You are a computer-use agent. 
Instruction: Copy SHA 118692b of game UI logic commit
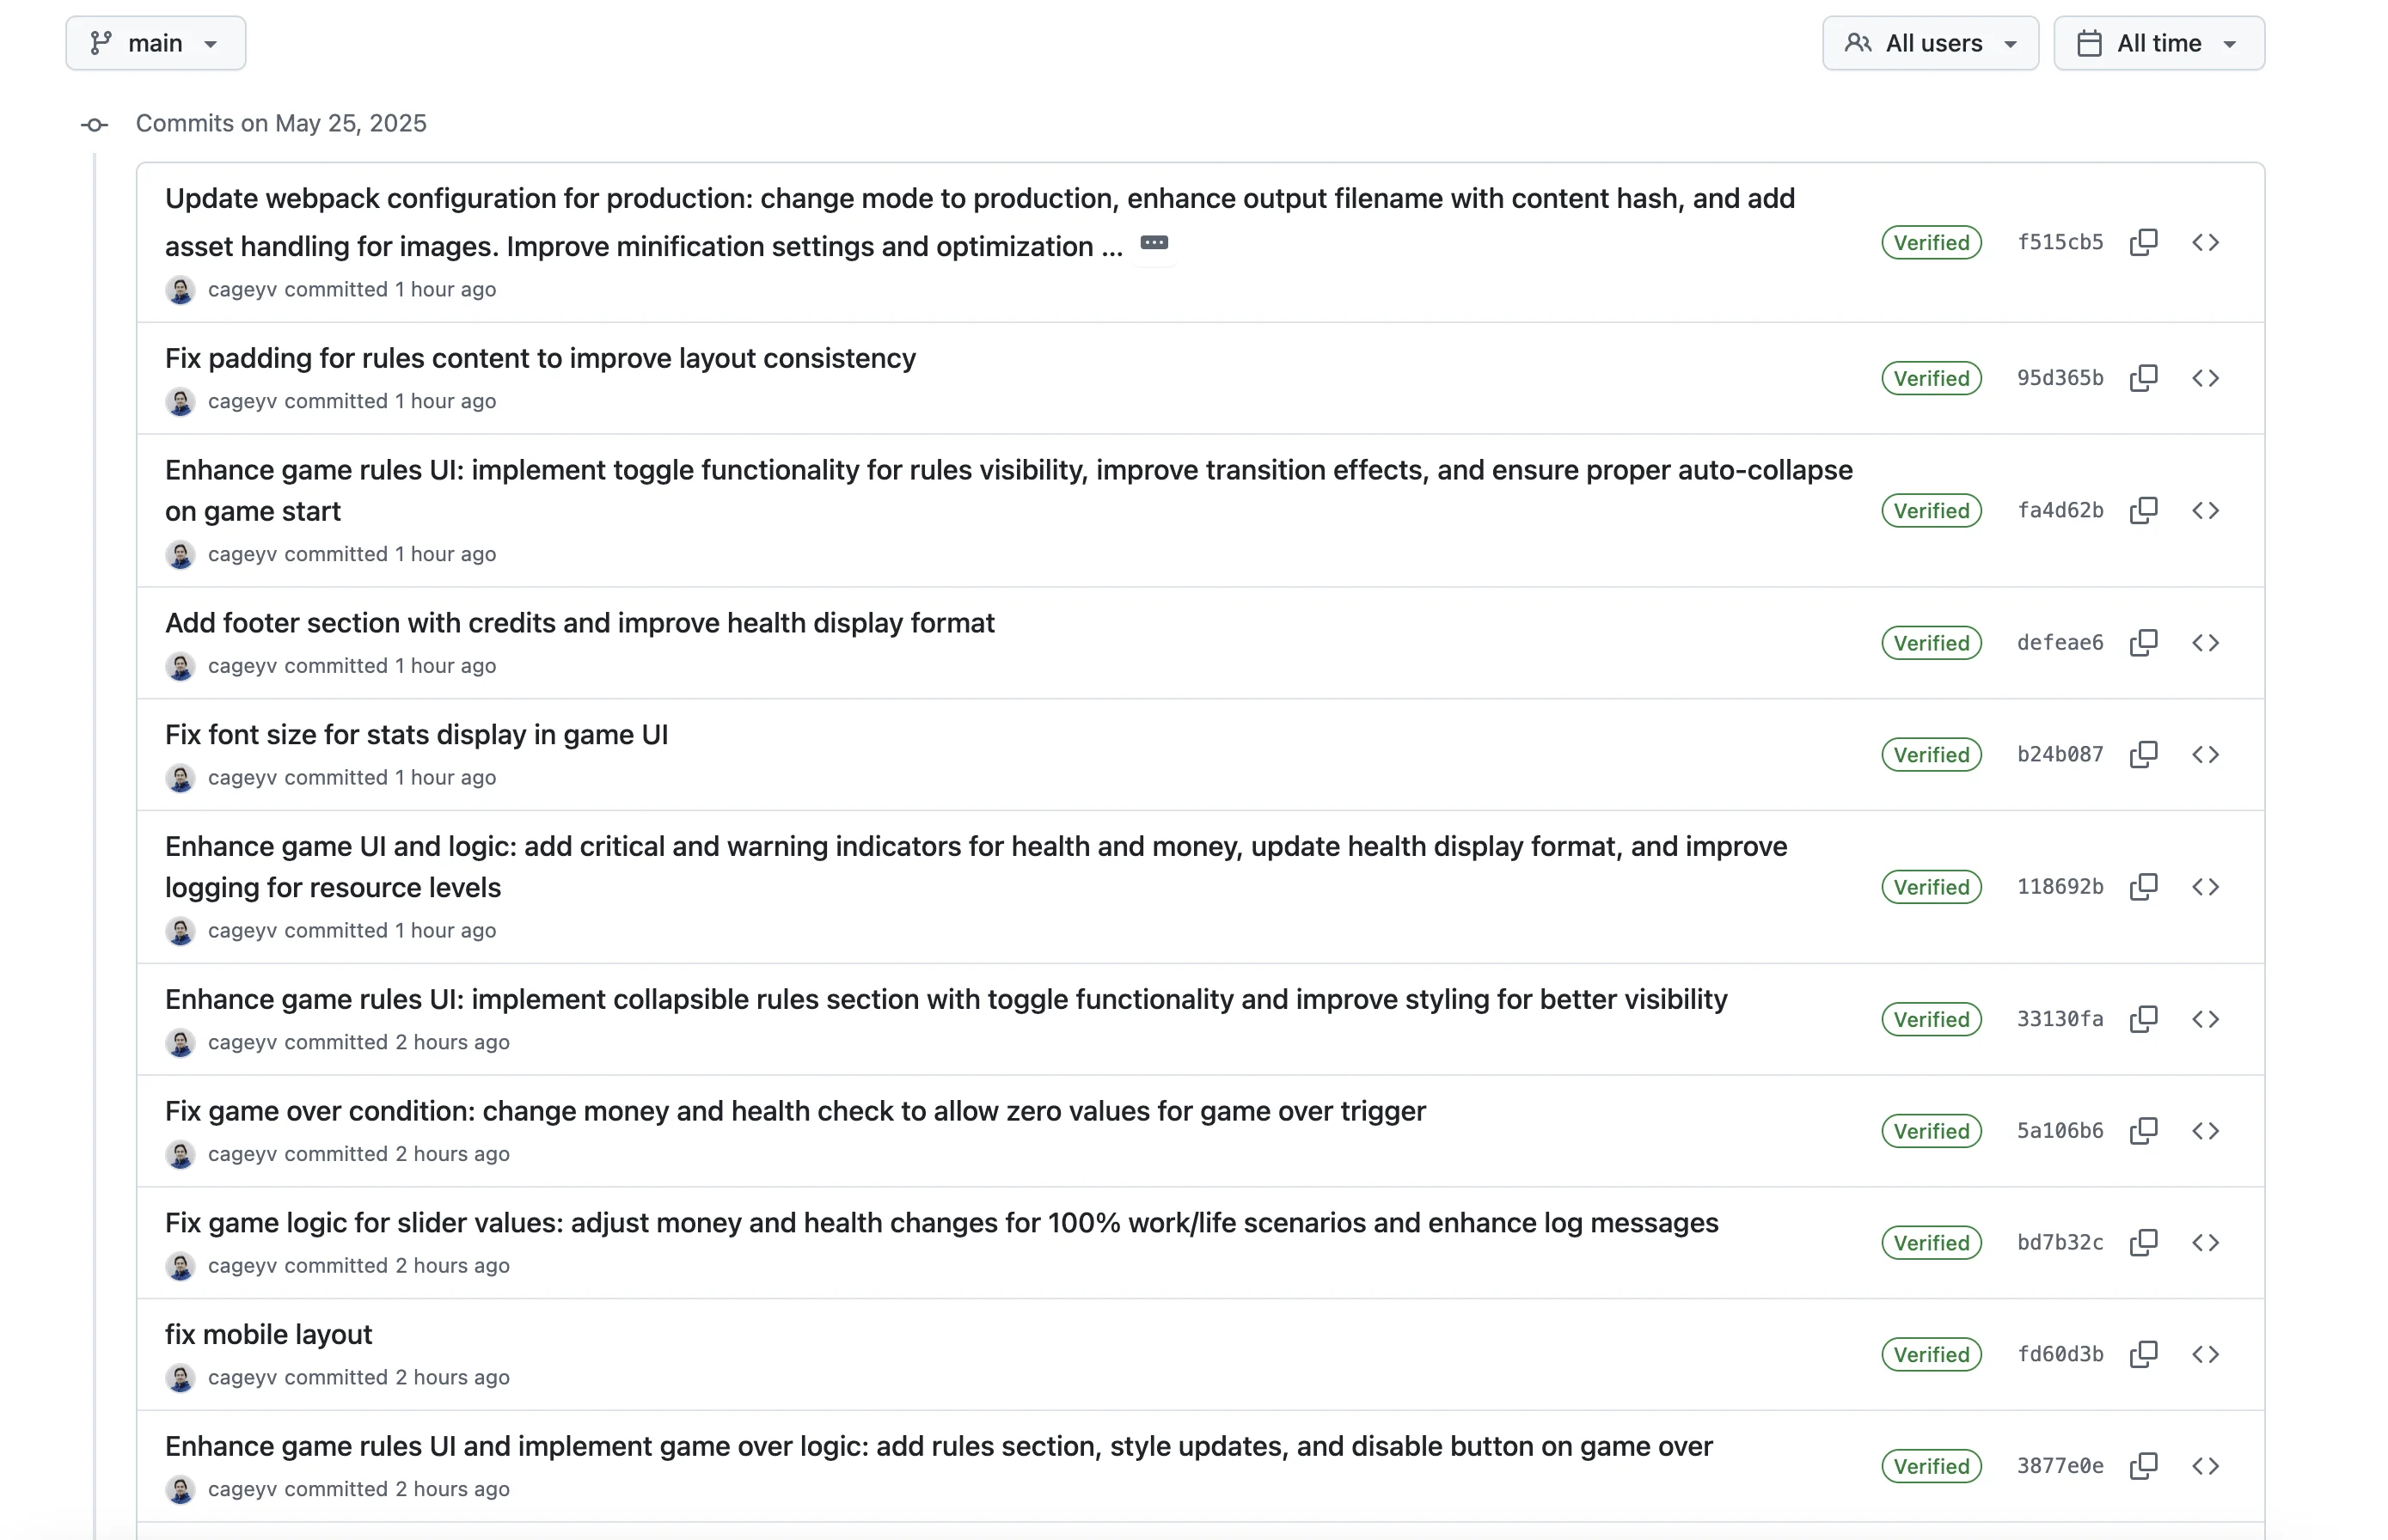(x=2144, y=887)
